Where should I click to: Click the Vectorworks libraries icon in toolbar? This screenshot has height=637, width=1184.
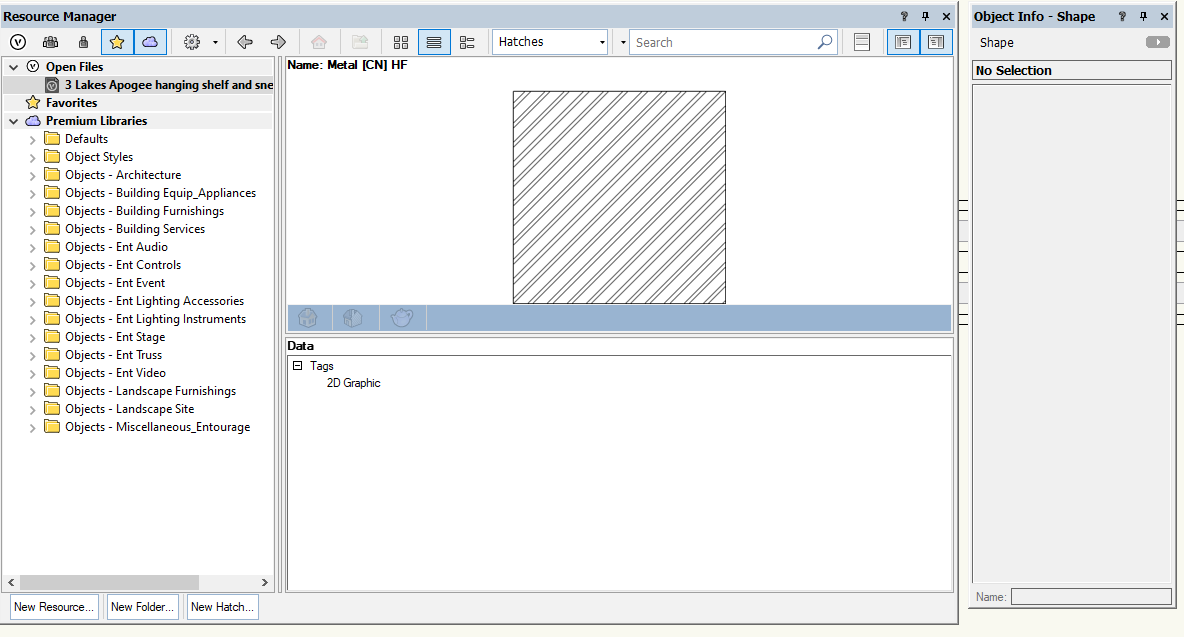tap(18, 42)
